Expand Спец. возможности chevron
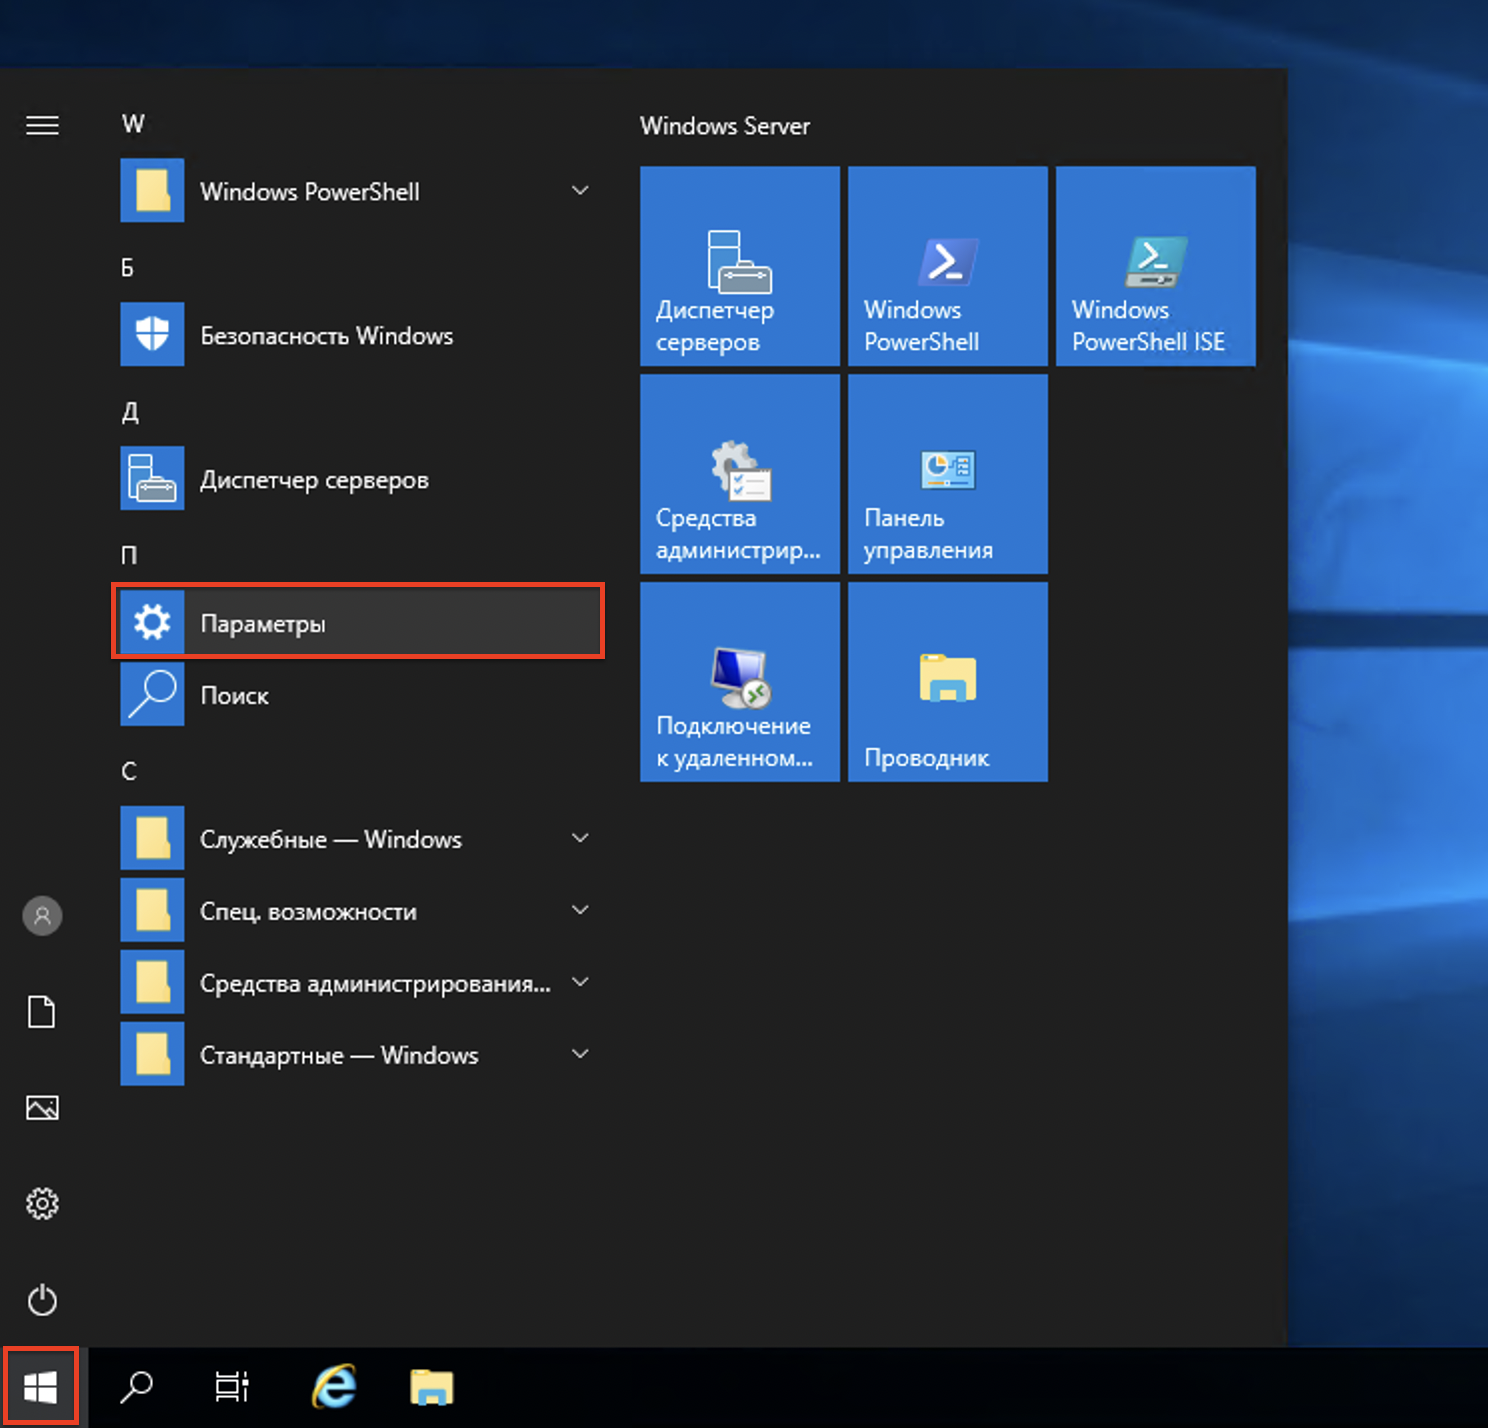1488x1428 pixels. coord(580,910)
